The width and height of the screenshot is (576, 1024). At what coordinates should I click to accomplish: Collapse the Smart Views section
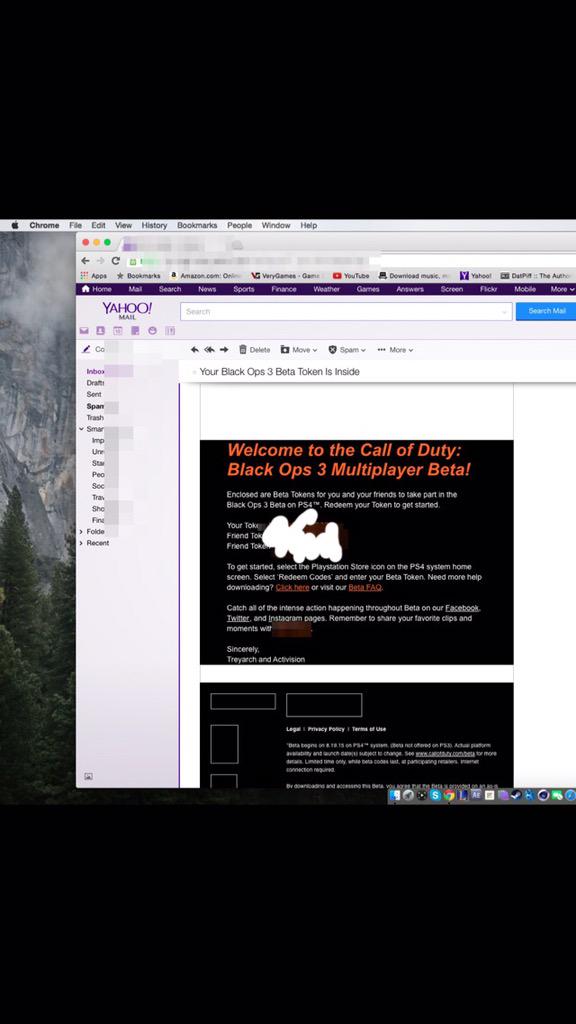[82, 429]
